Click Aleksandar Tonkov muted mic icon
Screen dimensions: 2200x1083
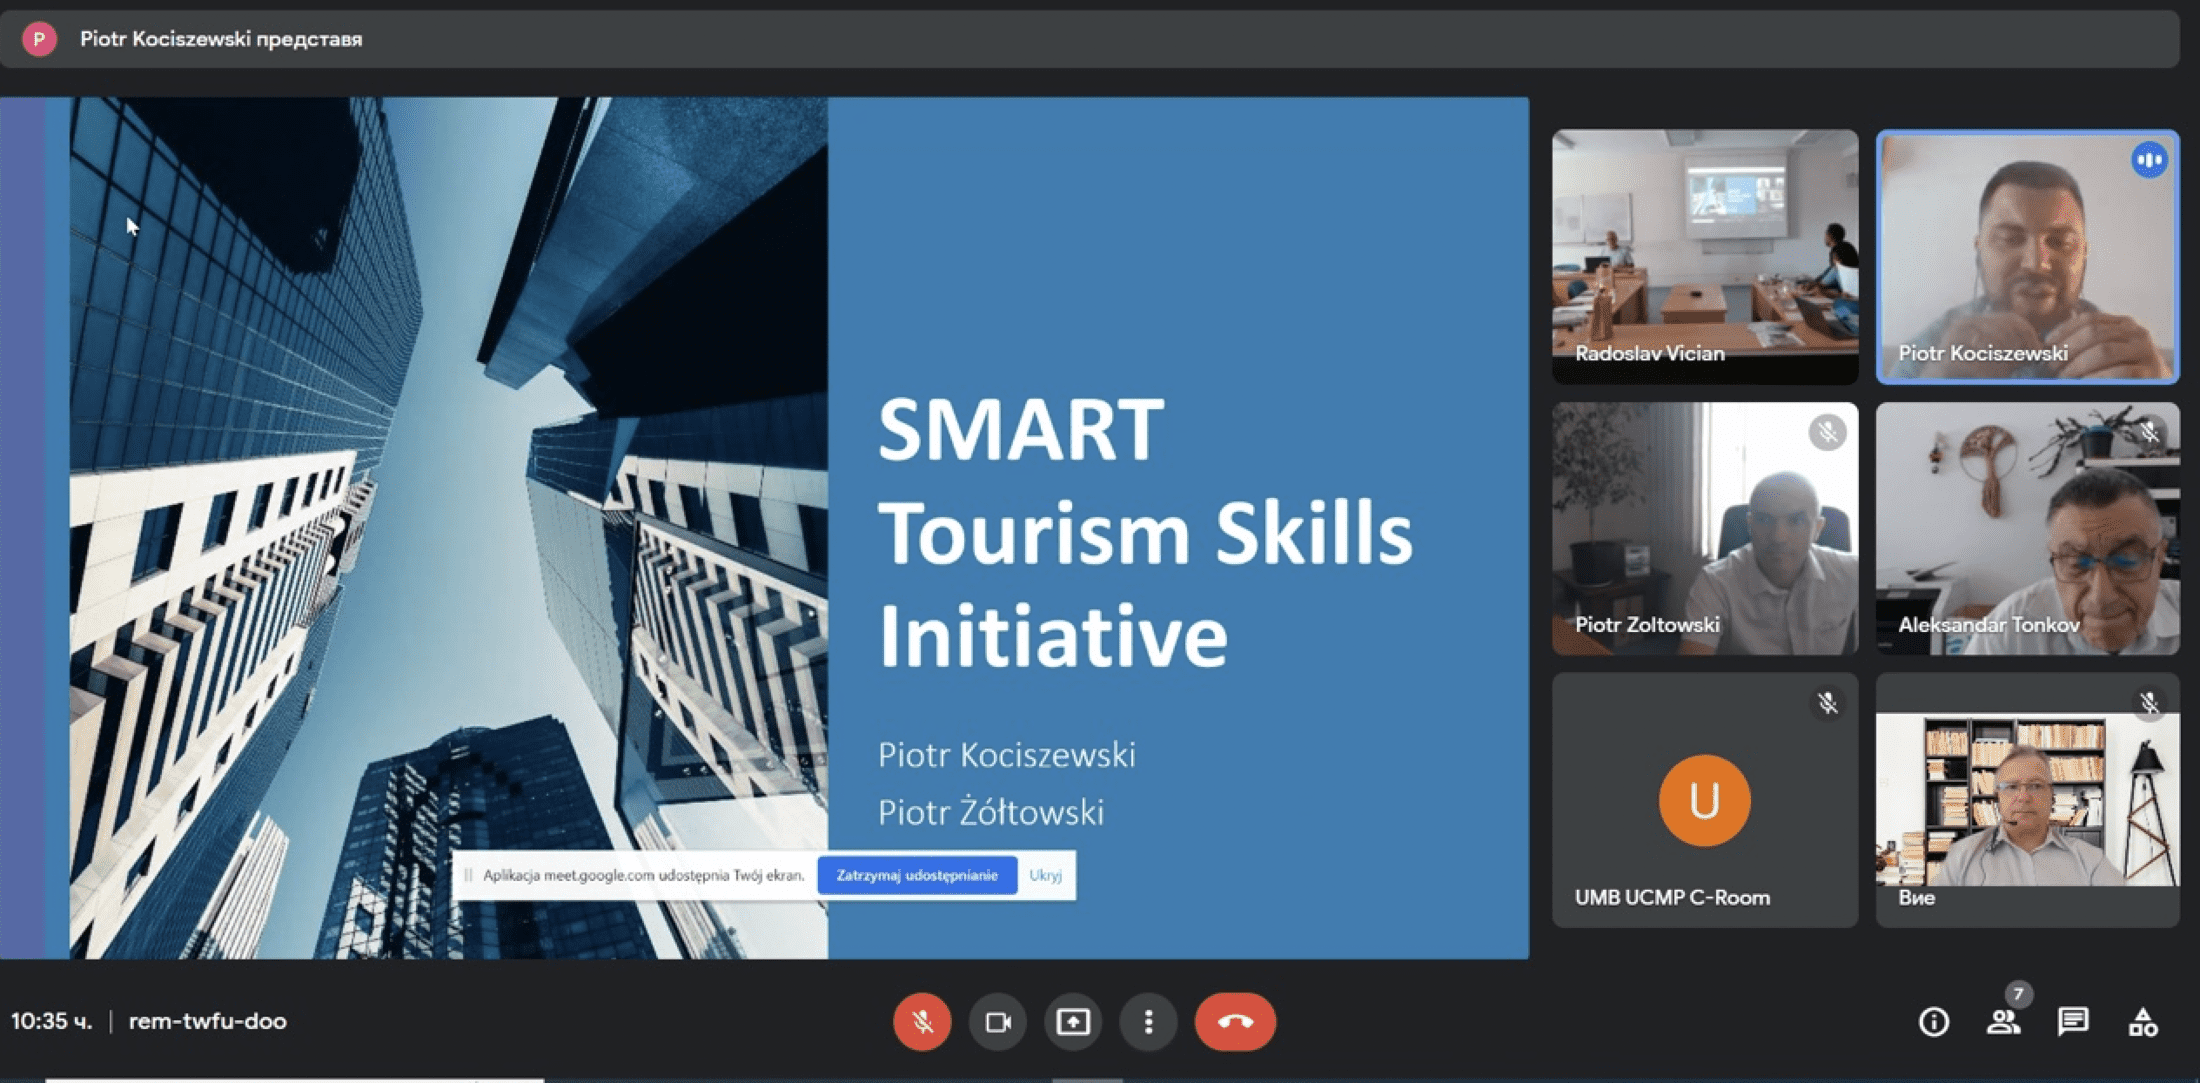tap(2149, 432)
